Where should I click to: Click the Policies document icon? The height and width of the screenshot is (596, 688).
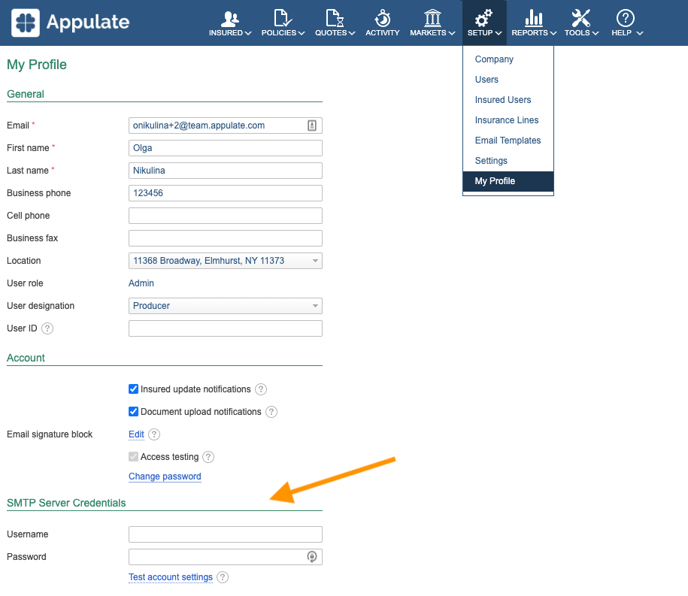pyautogui.click(x=282, y=18)
